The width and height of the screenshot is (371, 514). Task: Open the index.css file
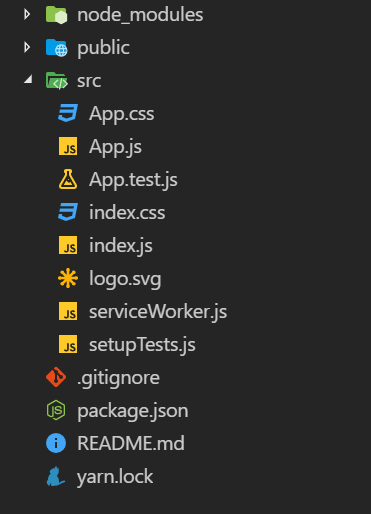[x=127, y=213]
